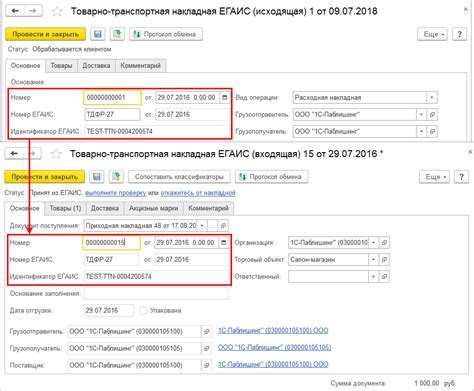Open Протокол обмена in the incoming window
This screenshot has width=474, height=391.
click(271, 177)
